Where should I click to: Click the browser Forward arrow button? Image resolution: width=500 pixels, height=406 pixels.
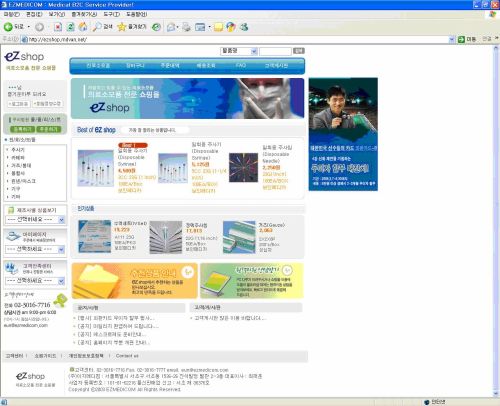[x=39, y=27]
